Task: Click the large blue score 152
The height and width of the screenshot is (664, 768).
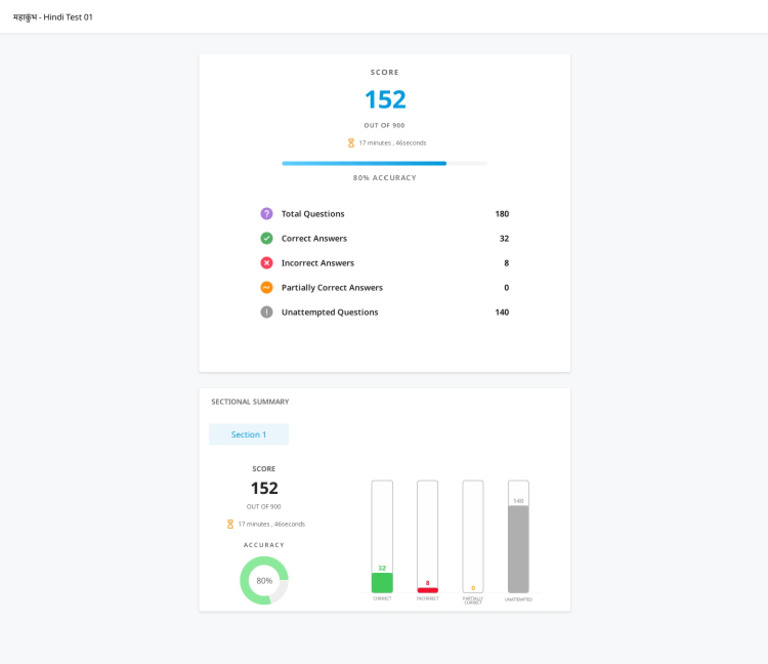Action: pos(385,100)
